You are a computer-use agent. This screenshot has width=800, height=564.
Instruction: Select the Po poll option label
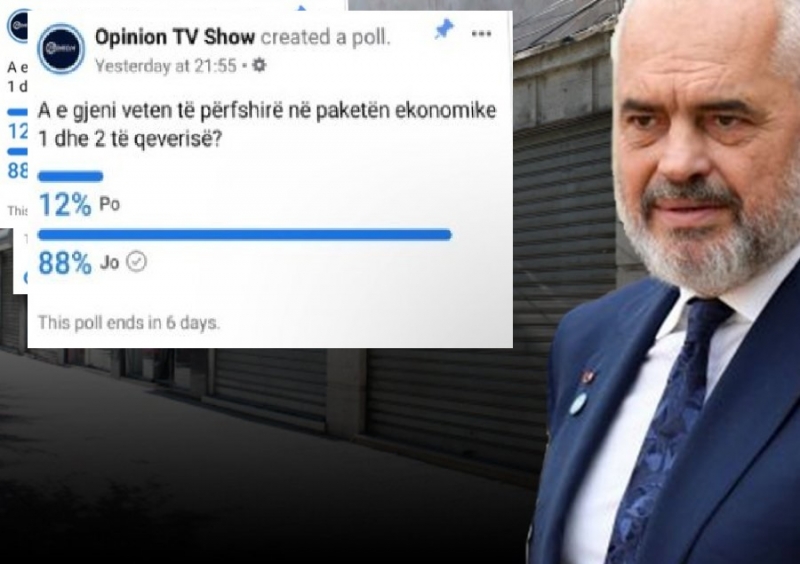click(109, 204)
